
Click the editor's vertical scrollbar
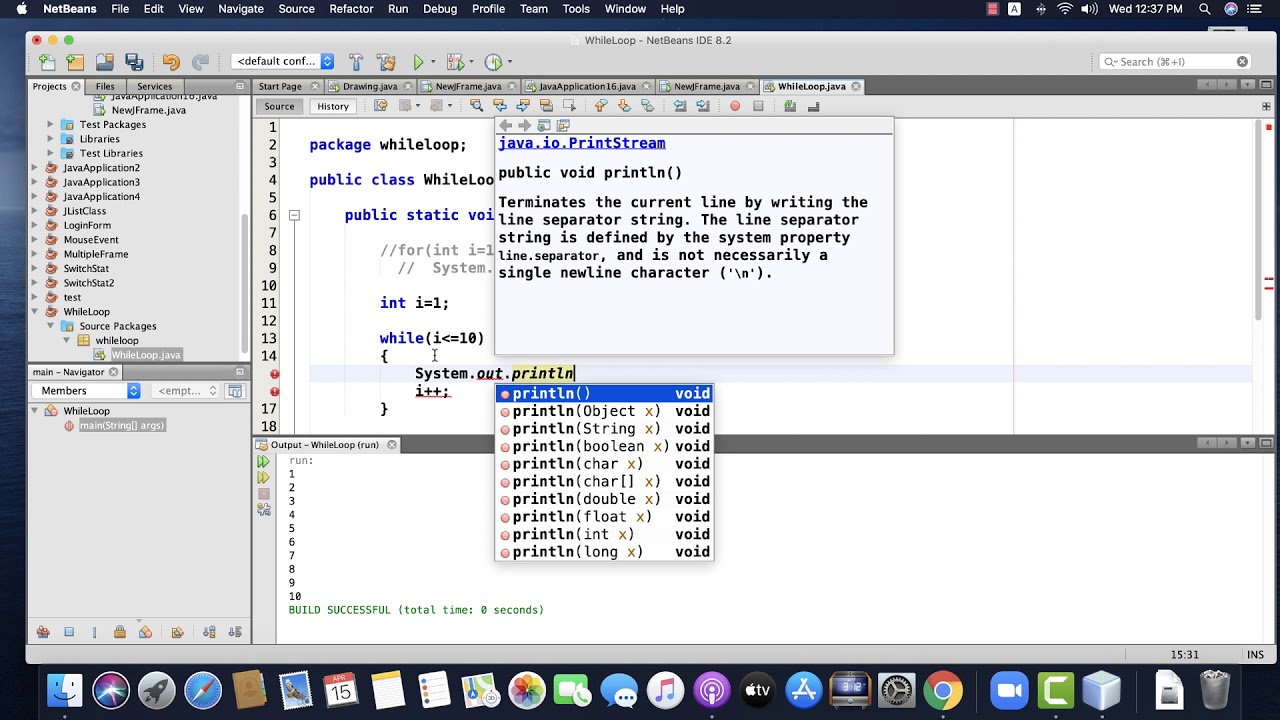tap(1258, 220)
